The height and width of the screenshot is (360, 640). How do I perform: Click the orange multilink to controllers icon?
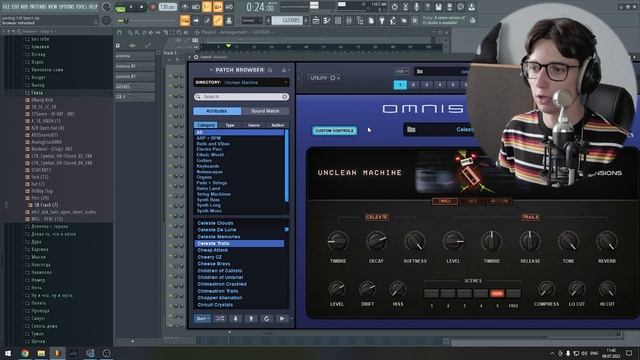coord(218,20)
